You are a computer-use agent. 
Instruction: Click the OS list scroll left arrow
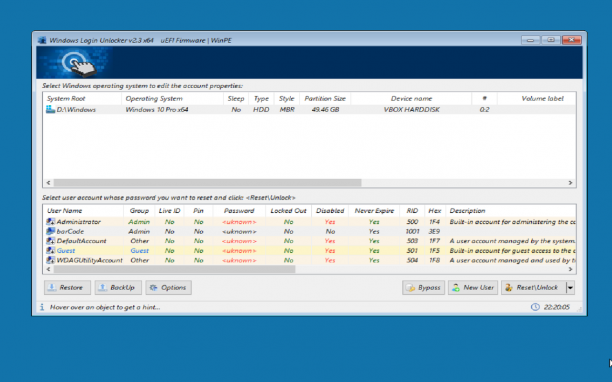[x=48, y=183]
